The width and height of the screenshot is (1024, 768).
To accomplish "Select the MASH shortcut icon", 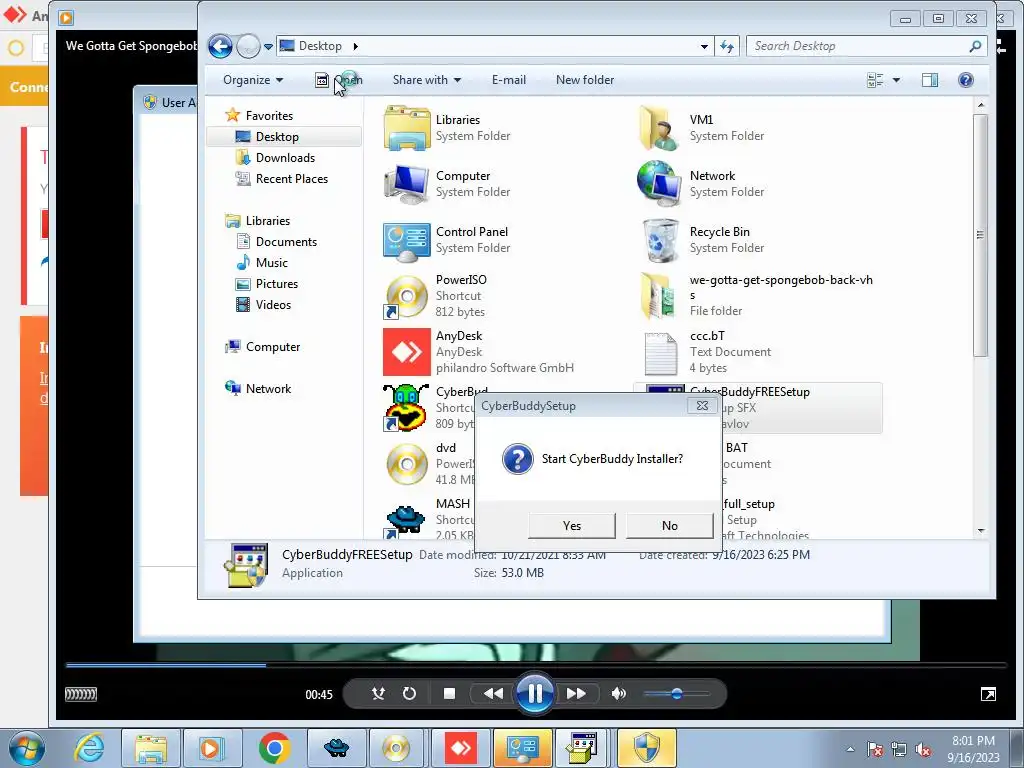I will click(406, 520).
